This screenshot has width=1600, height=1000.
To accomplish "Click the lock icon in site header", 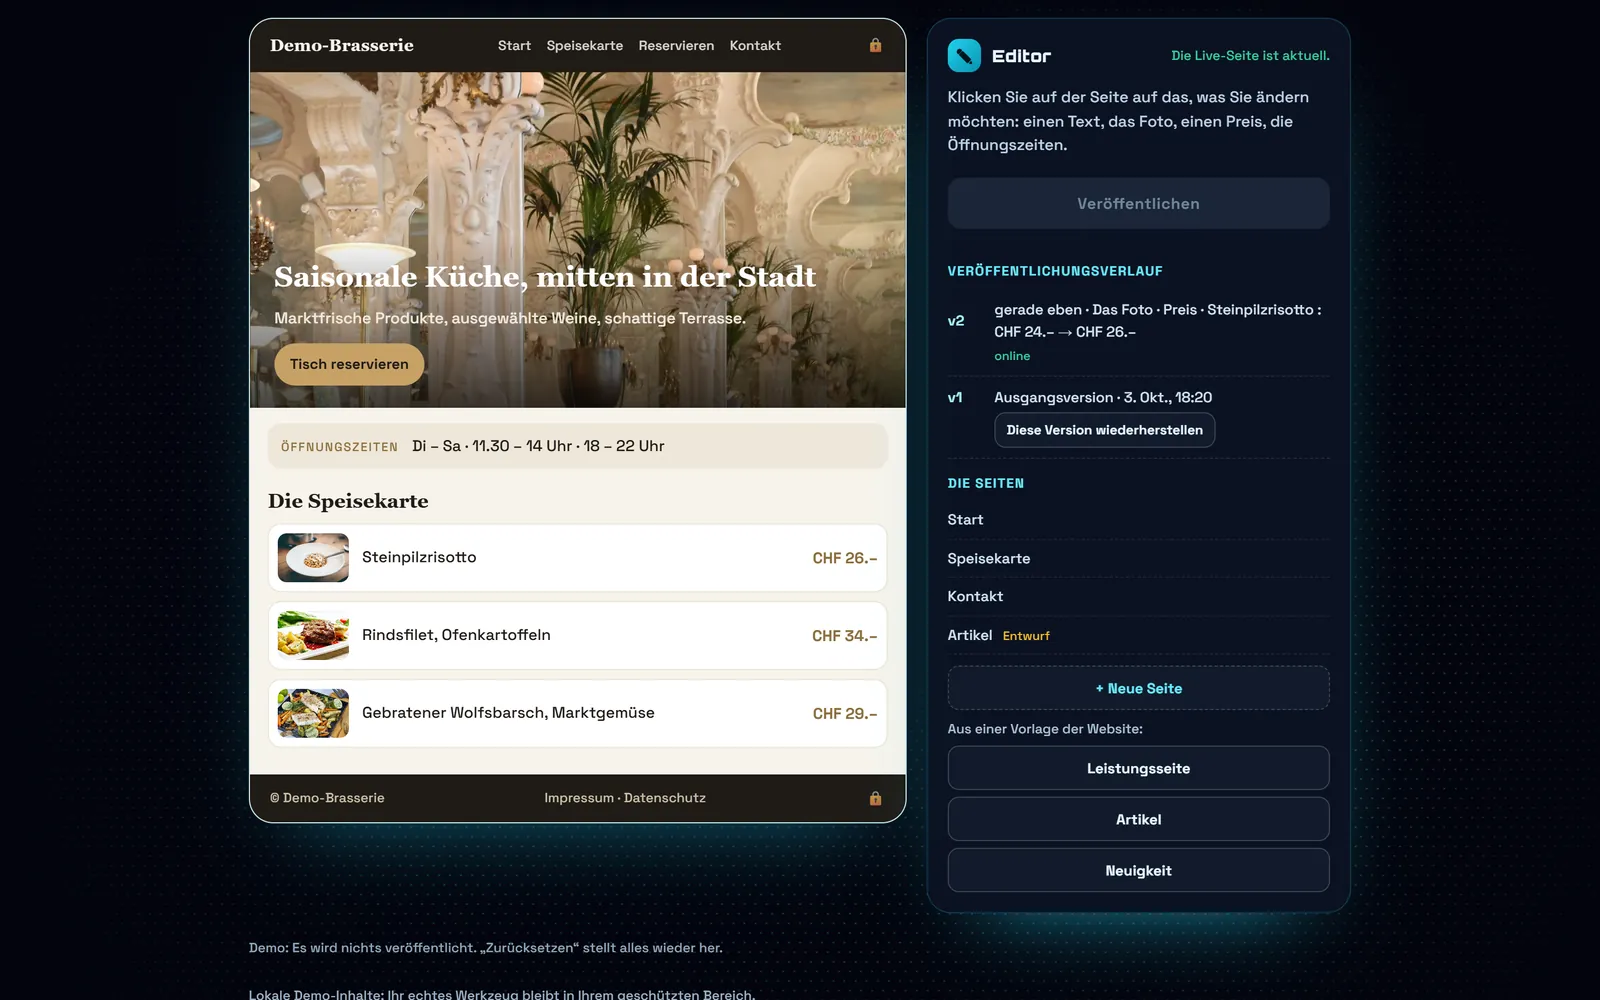I will 875,45.
